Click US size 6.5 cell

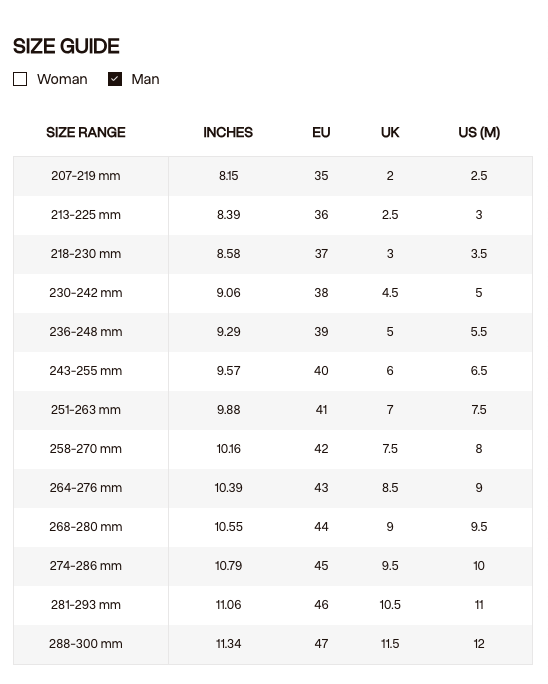(479, 371)
